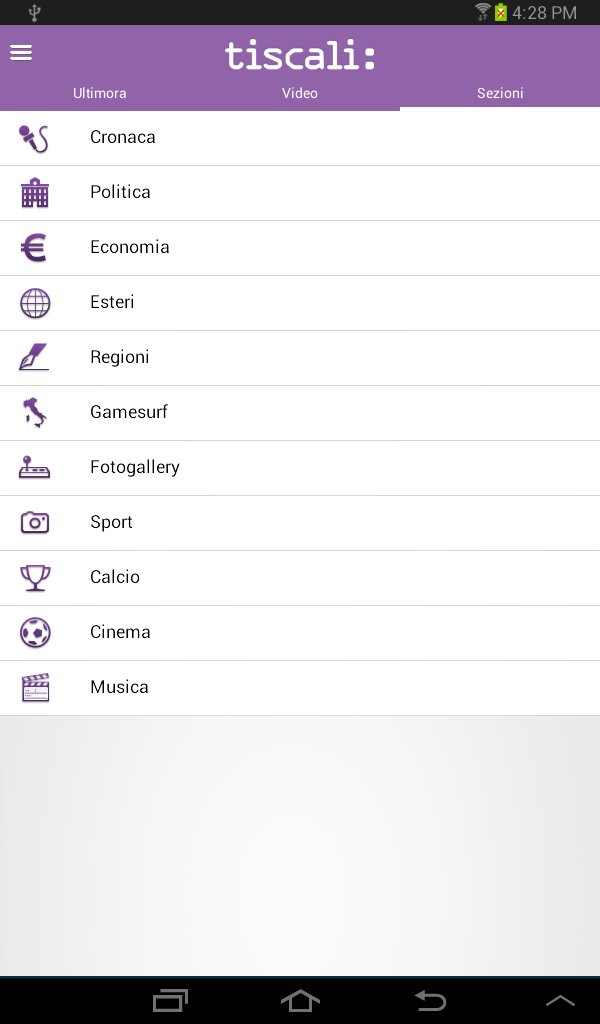Screen dimensions: 600x1024
Task: Open the Cronaca section
Action: pos(300,138)
